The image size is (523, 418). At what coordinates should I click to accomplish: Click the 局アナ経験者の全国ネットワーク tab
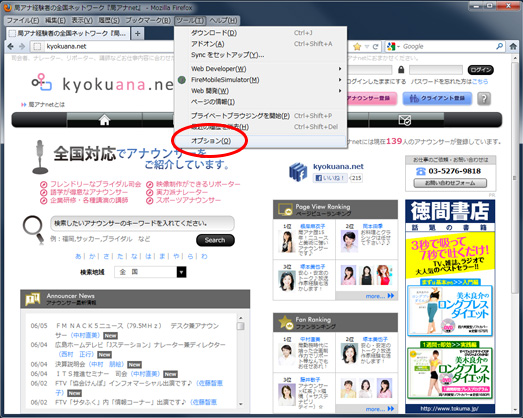point(68,33)
